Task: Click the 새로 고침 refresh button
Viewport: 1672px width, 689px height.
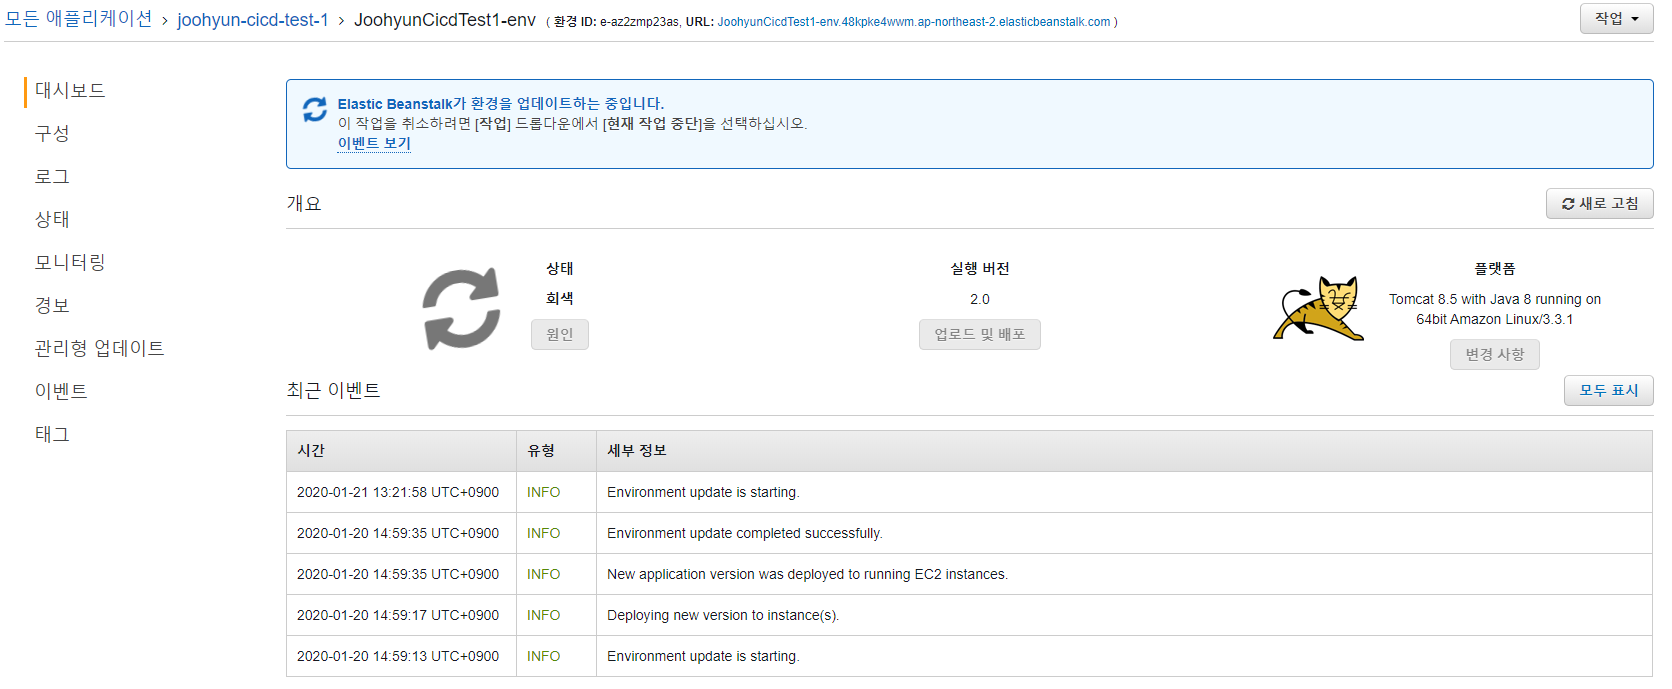Action: tap(1599, 204)
